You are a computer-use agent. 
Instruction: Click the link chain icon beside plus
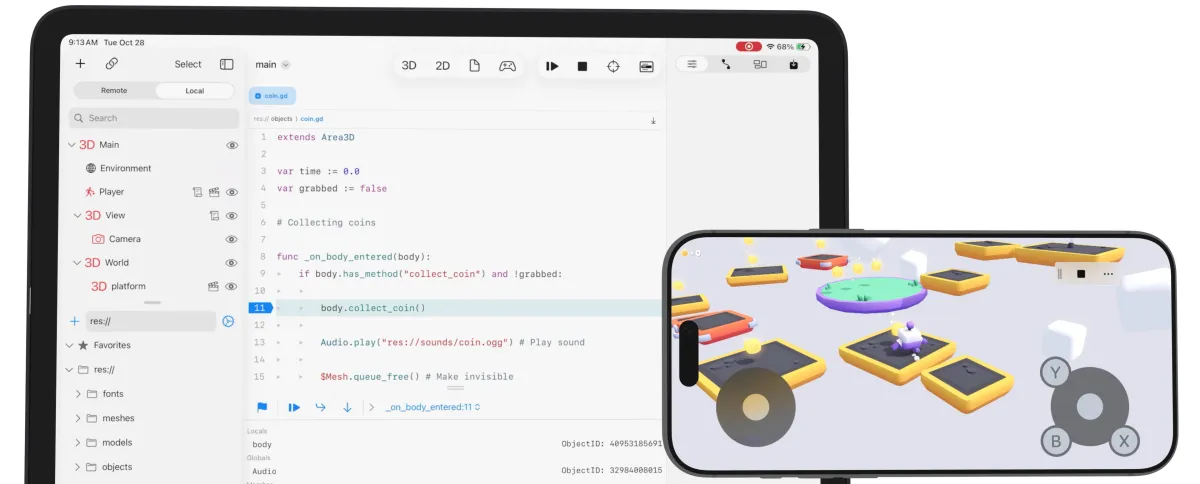point(112,64)
